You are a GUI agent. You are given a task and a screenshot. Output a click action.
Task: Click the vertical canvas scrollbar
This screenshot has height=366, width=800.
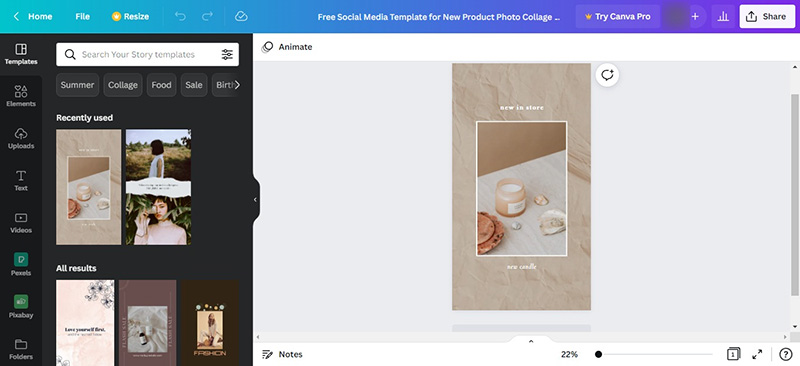pos(794,194)
